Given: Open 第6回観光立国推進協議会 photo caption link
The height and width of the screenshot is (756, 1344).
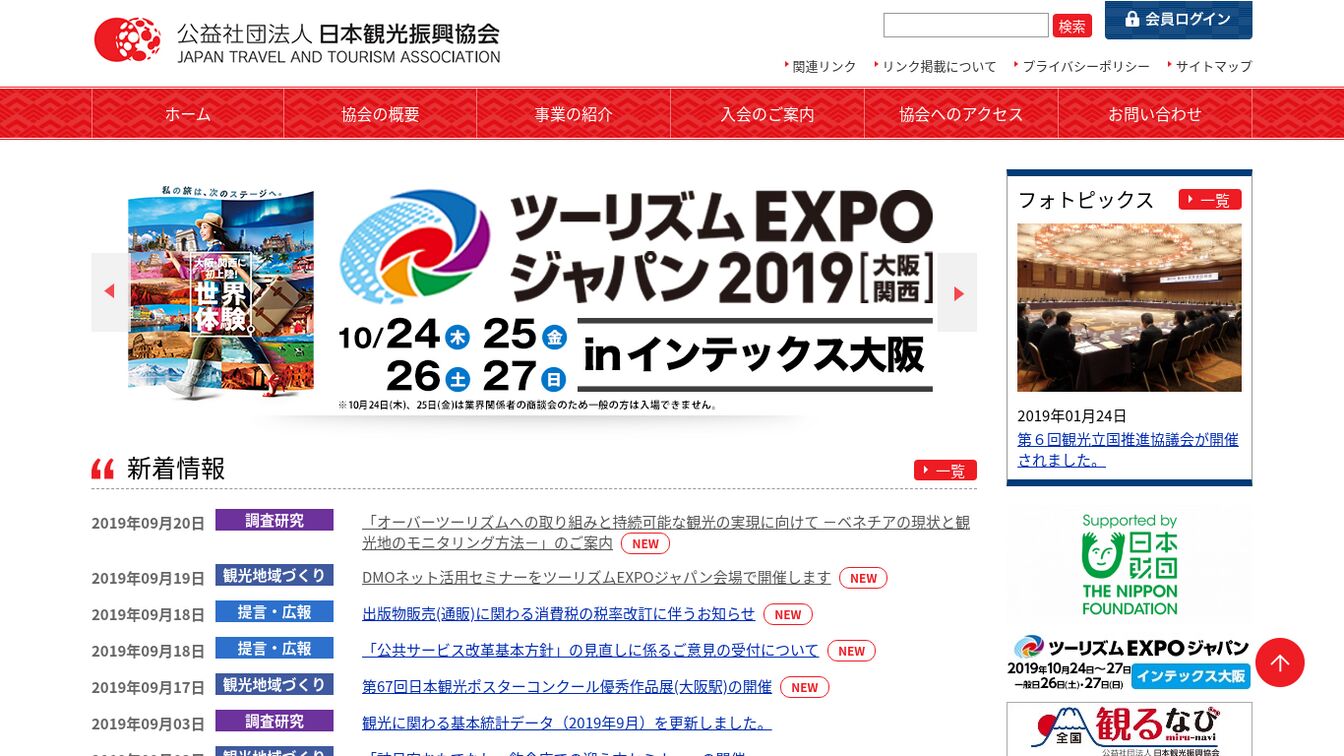Looking at the screenshot, I should [1128, 450].
